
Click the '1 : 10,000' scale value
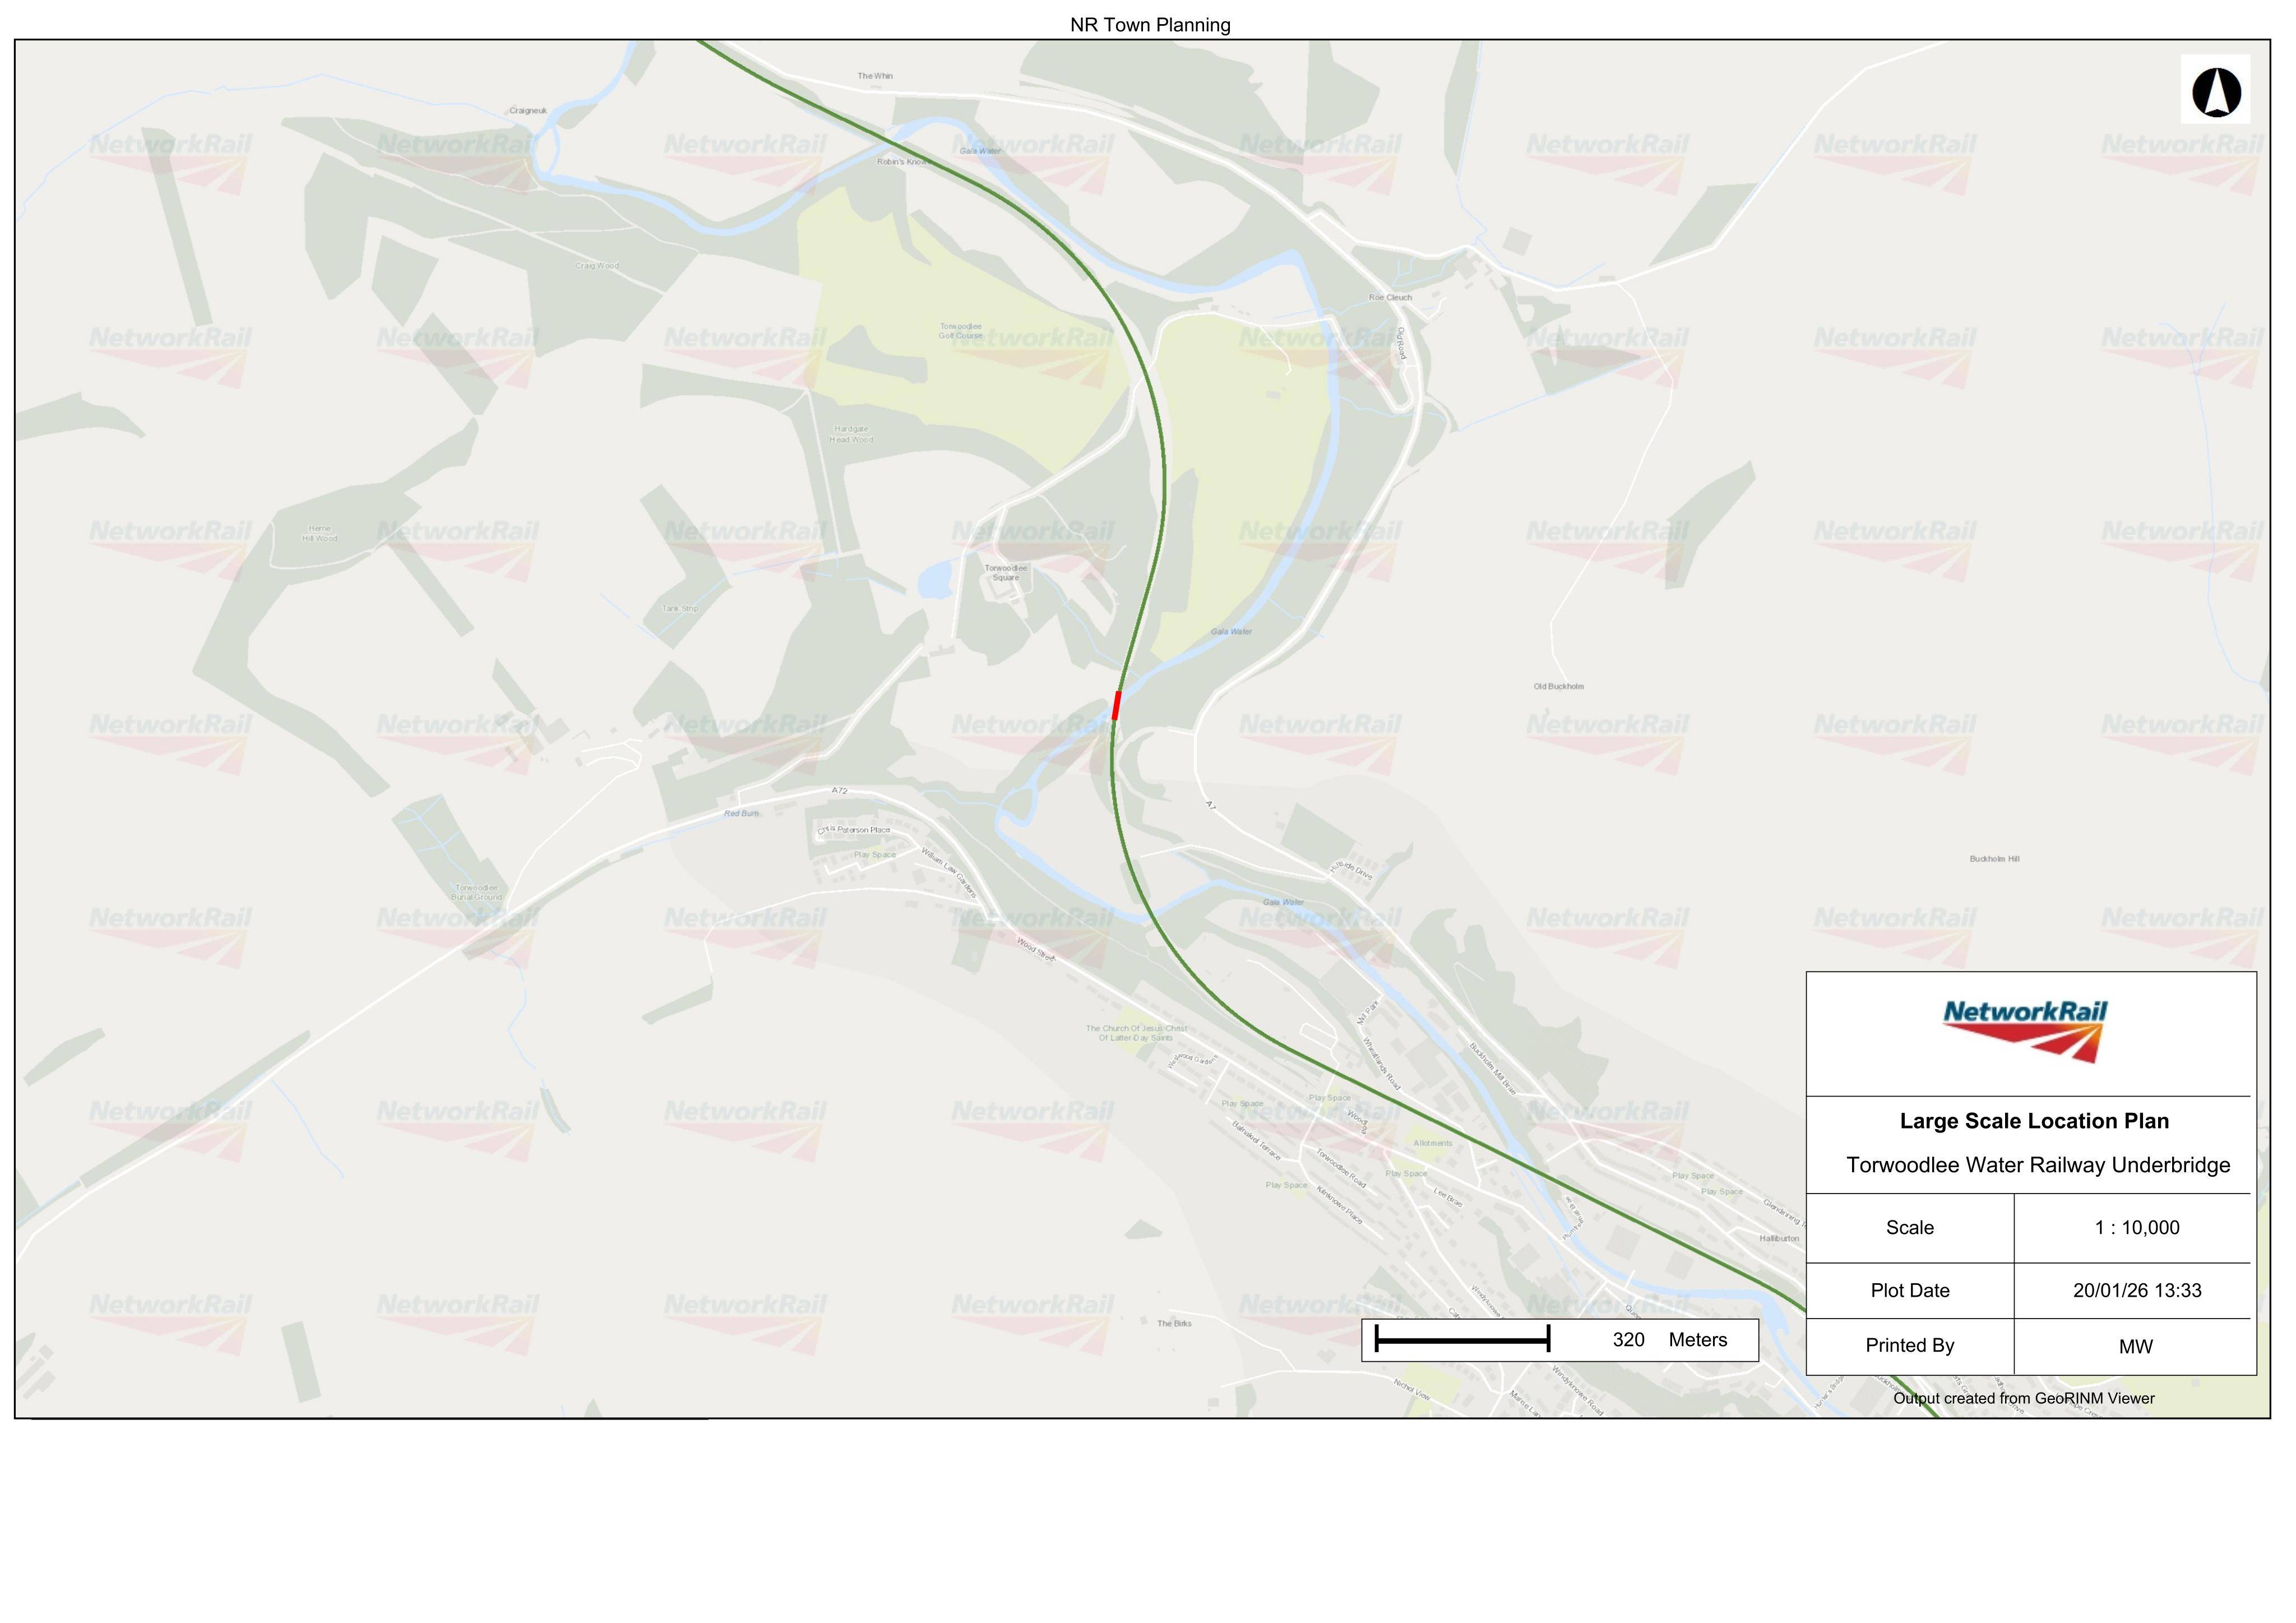coord(2137,1228)
